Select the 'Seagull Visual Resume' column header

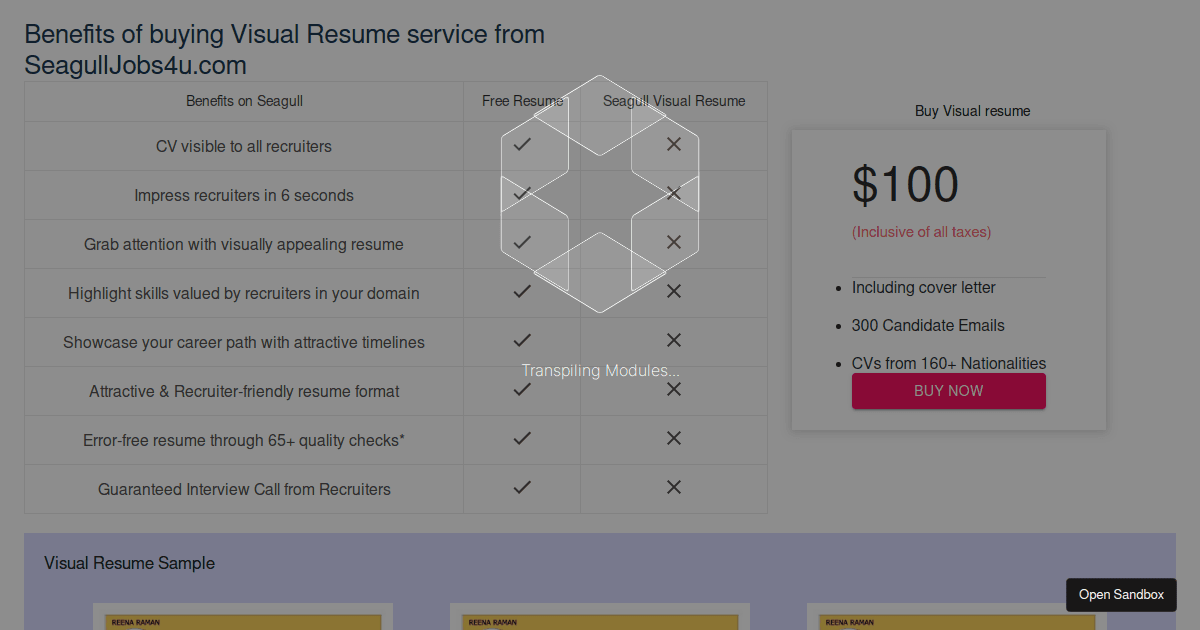click(674, 101)
